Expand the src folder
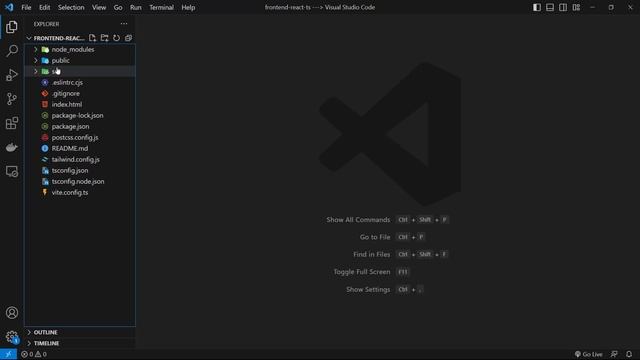This screenshot has width=640, height=360. (x=80, y=71)
